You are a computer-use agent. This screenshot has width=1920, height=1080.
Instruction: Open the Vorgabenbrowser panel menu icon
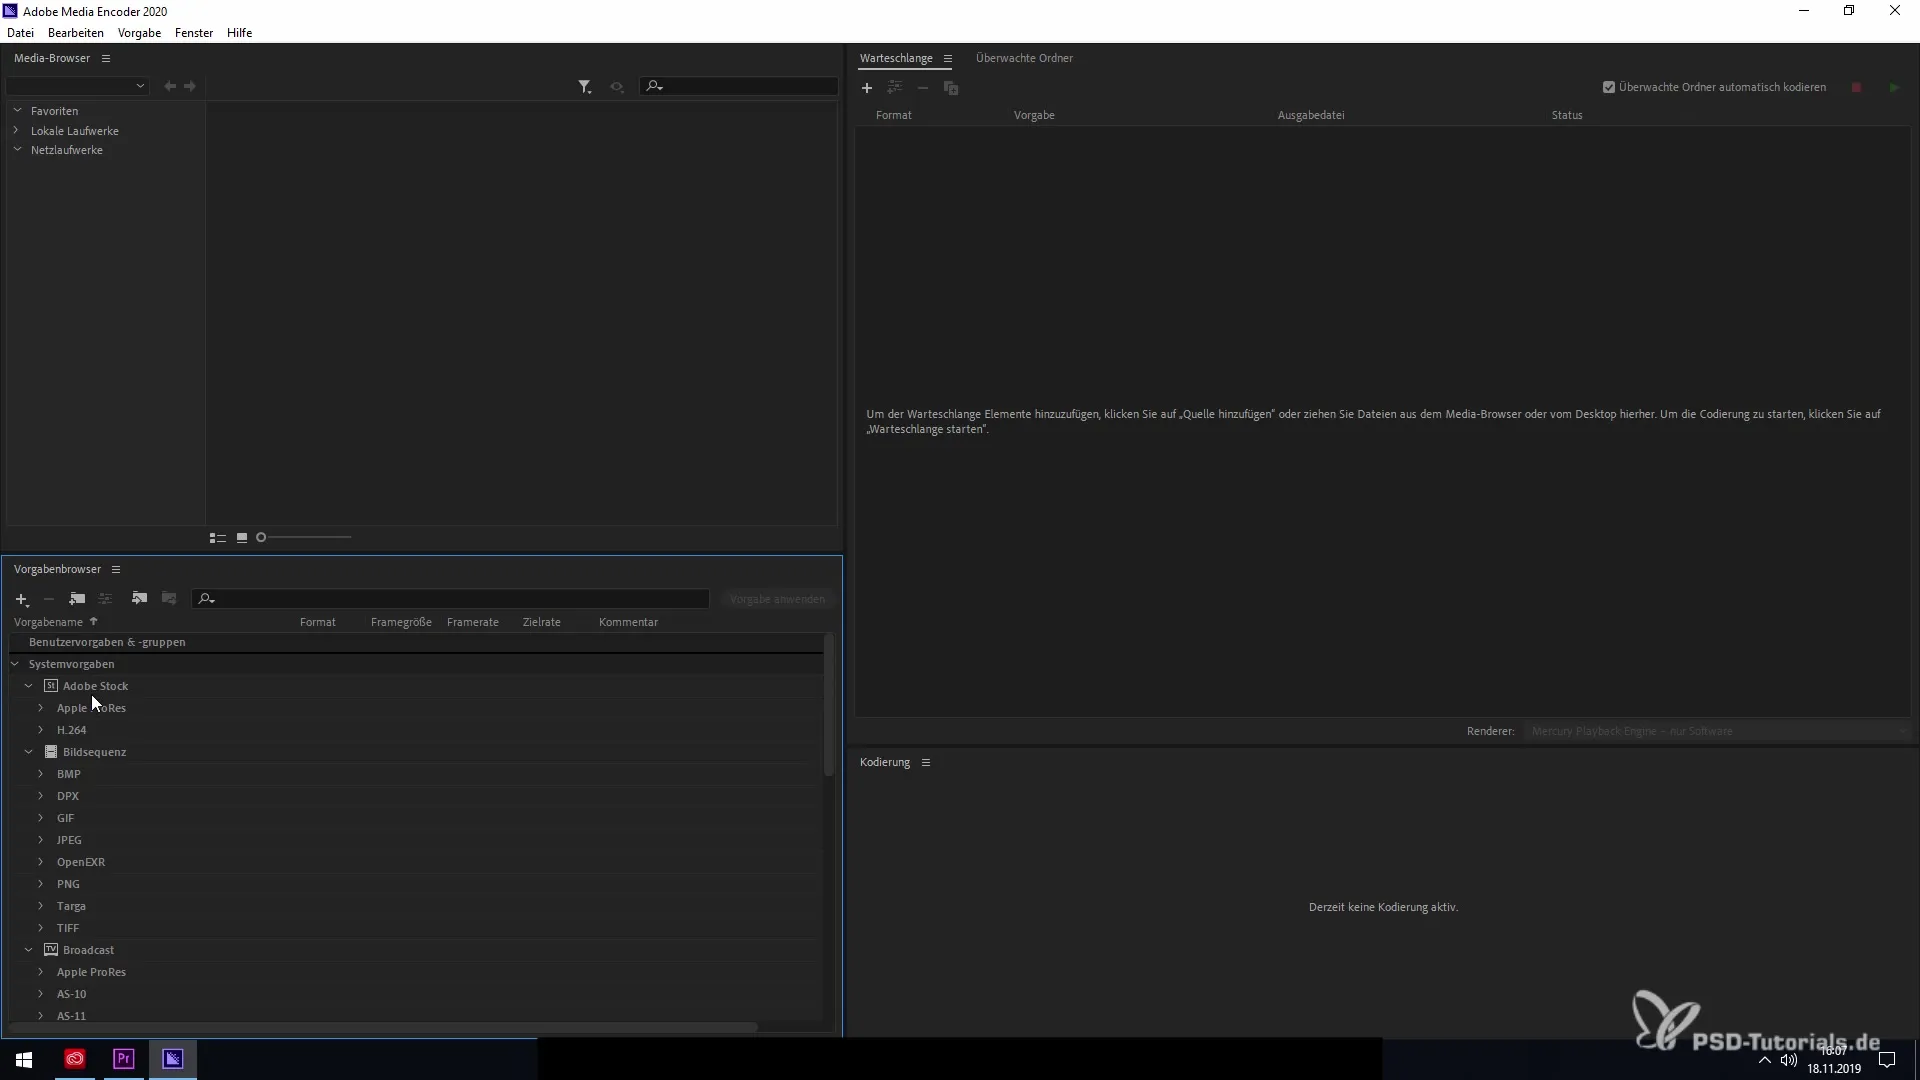pyautogui.click(x=116, y=570)
